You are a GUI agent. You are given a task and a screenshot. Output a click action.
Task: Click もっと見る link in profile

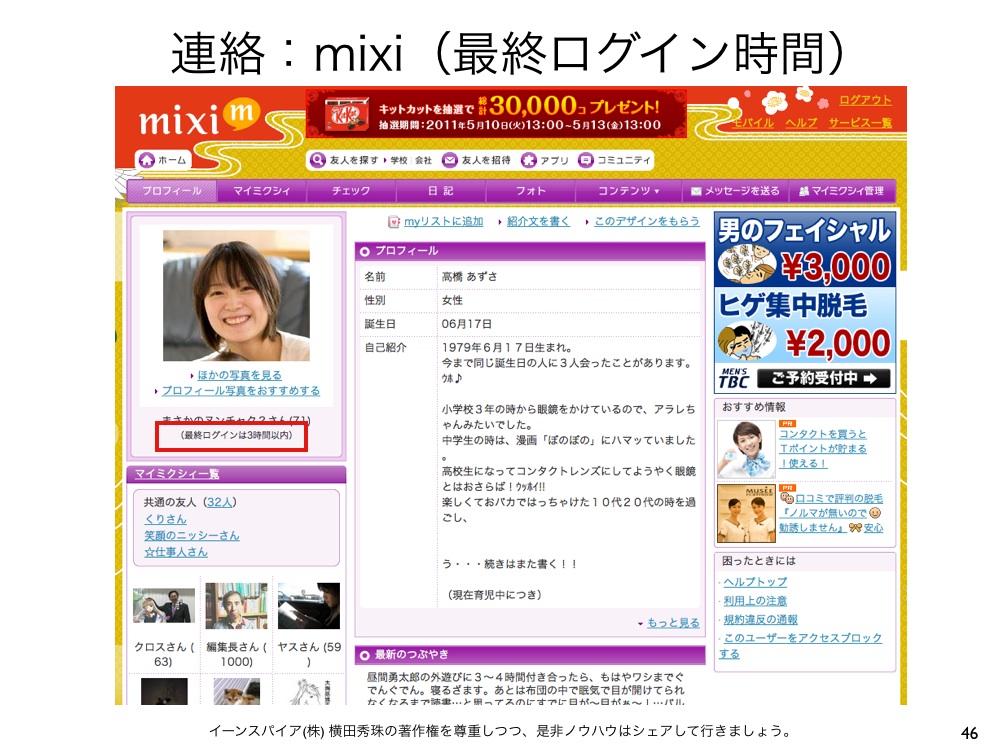click(673, 623)
